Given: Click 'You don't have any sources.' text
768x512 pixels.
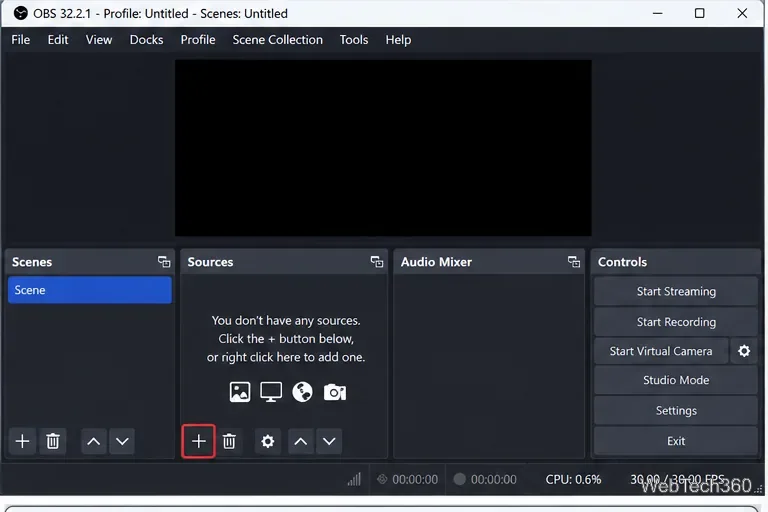Looking at the screenshot, I should (x=286, y=320).
